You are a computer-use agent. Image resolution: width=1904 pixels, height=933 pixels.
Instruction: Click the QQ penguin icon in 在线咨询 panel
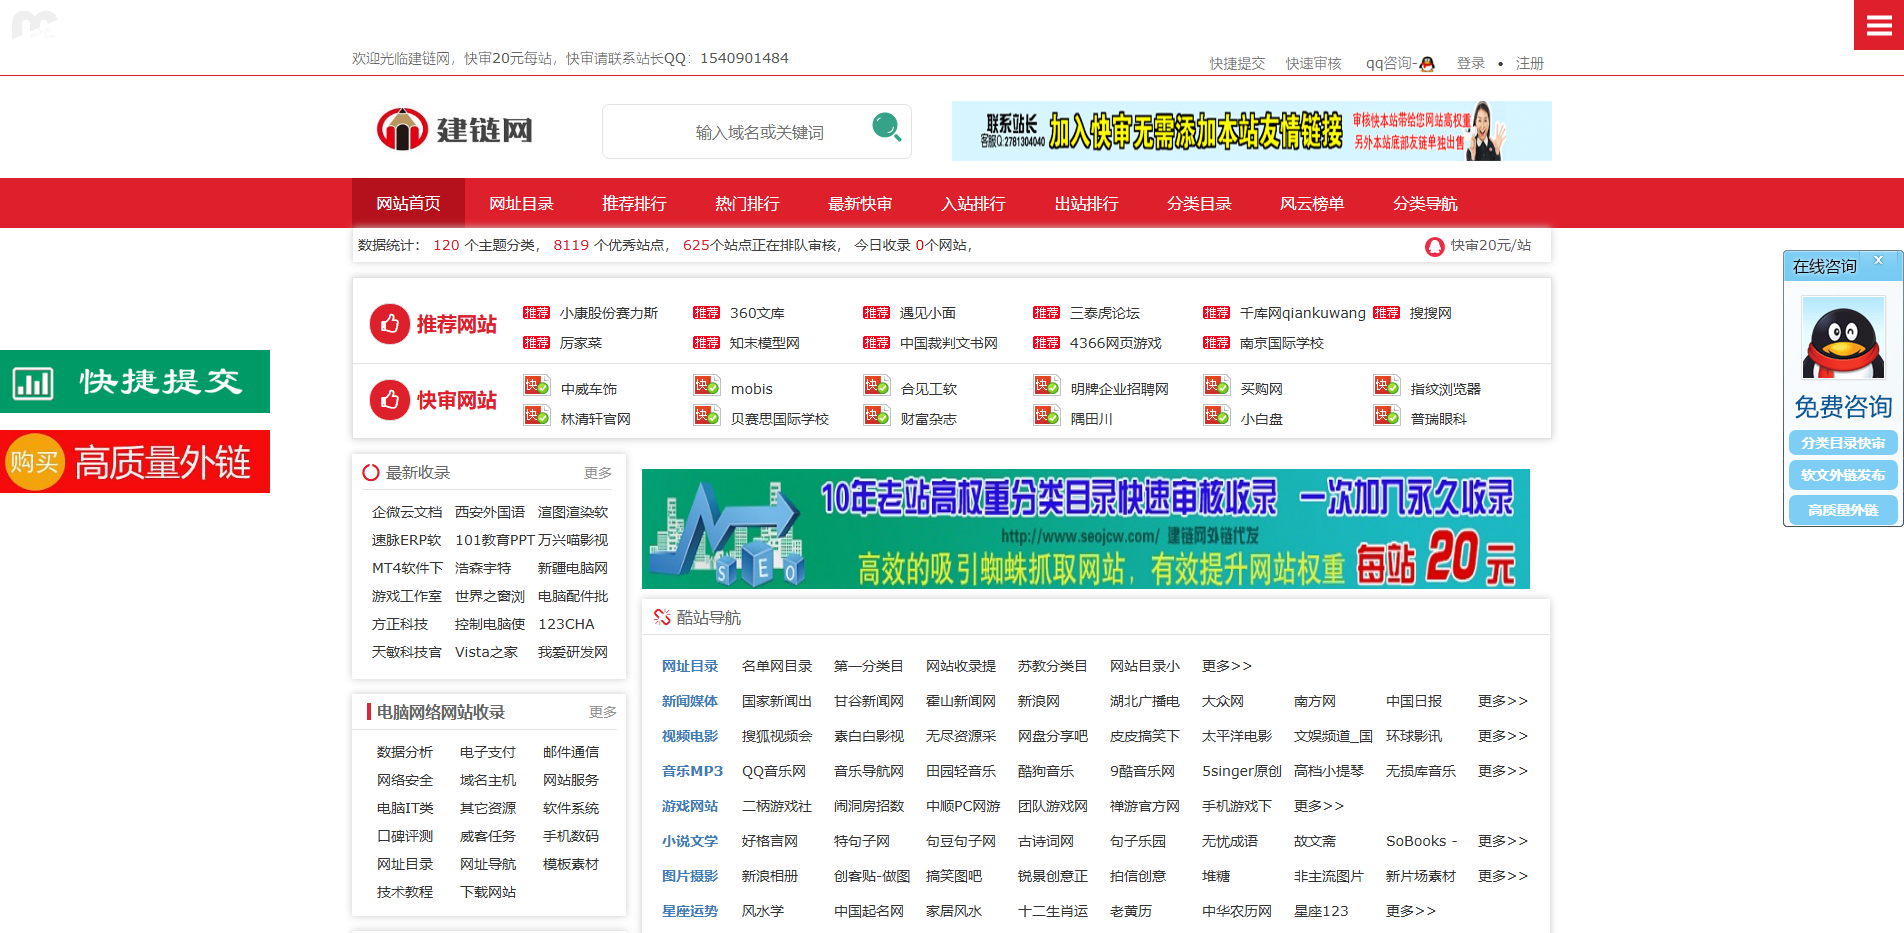click(x=1841, y=336)
